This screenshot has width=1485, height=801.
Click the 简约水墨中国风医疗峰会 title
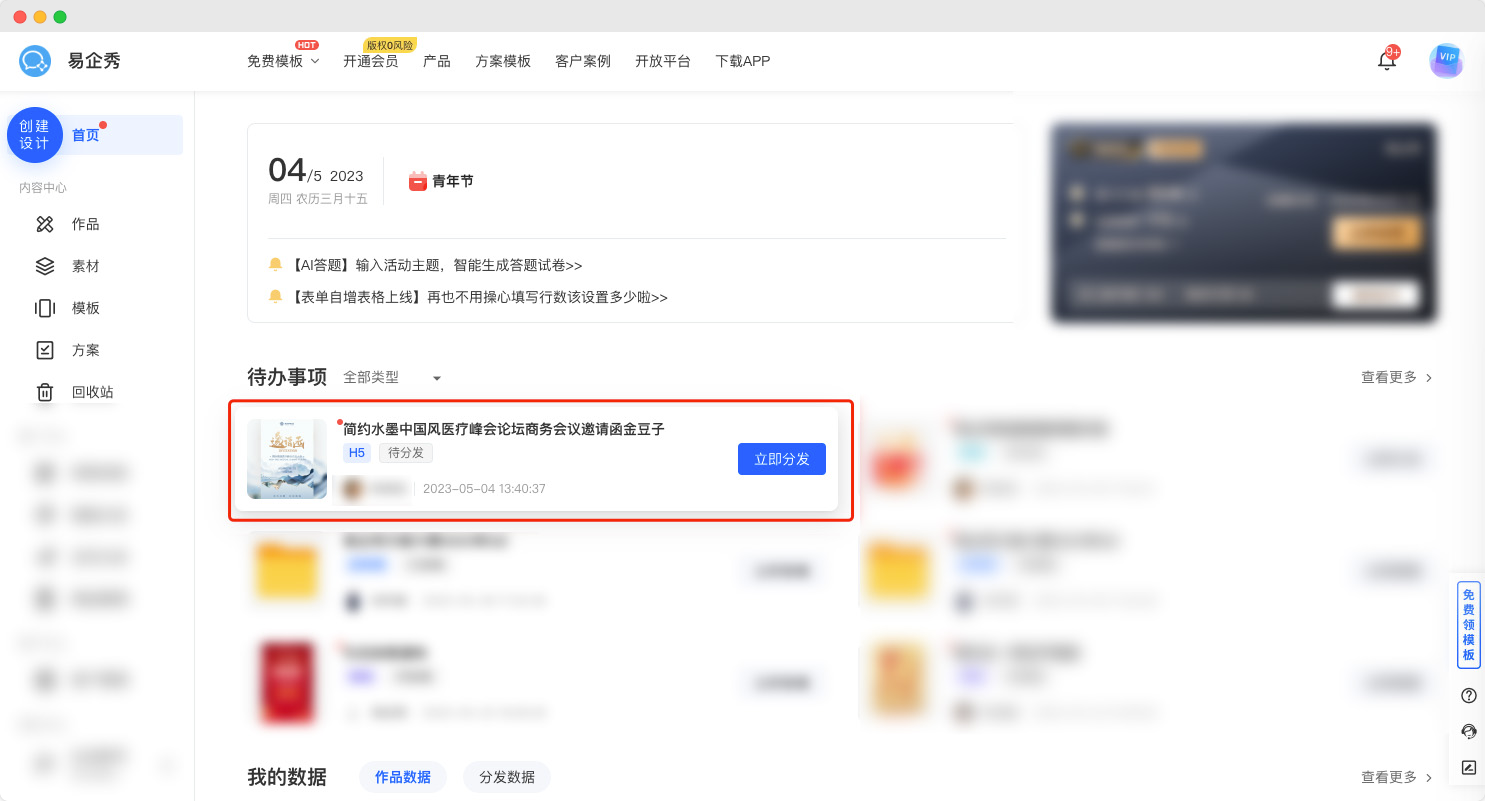coord(504,429)
